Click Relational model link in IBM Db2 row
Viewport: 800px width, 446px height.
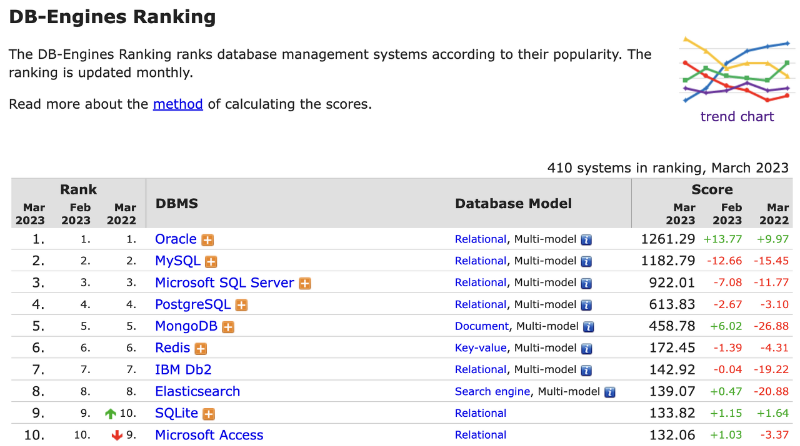[x=481, y=369]
